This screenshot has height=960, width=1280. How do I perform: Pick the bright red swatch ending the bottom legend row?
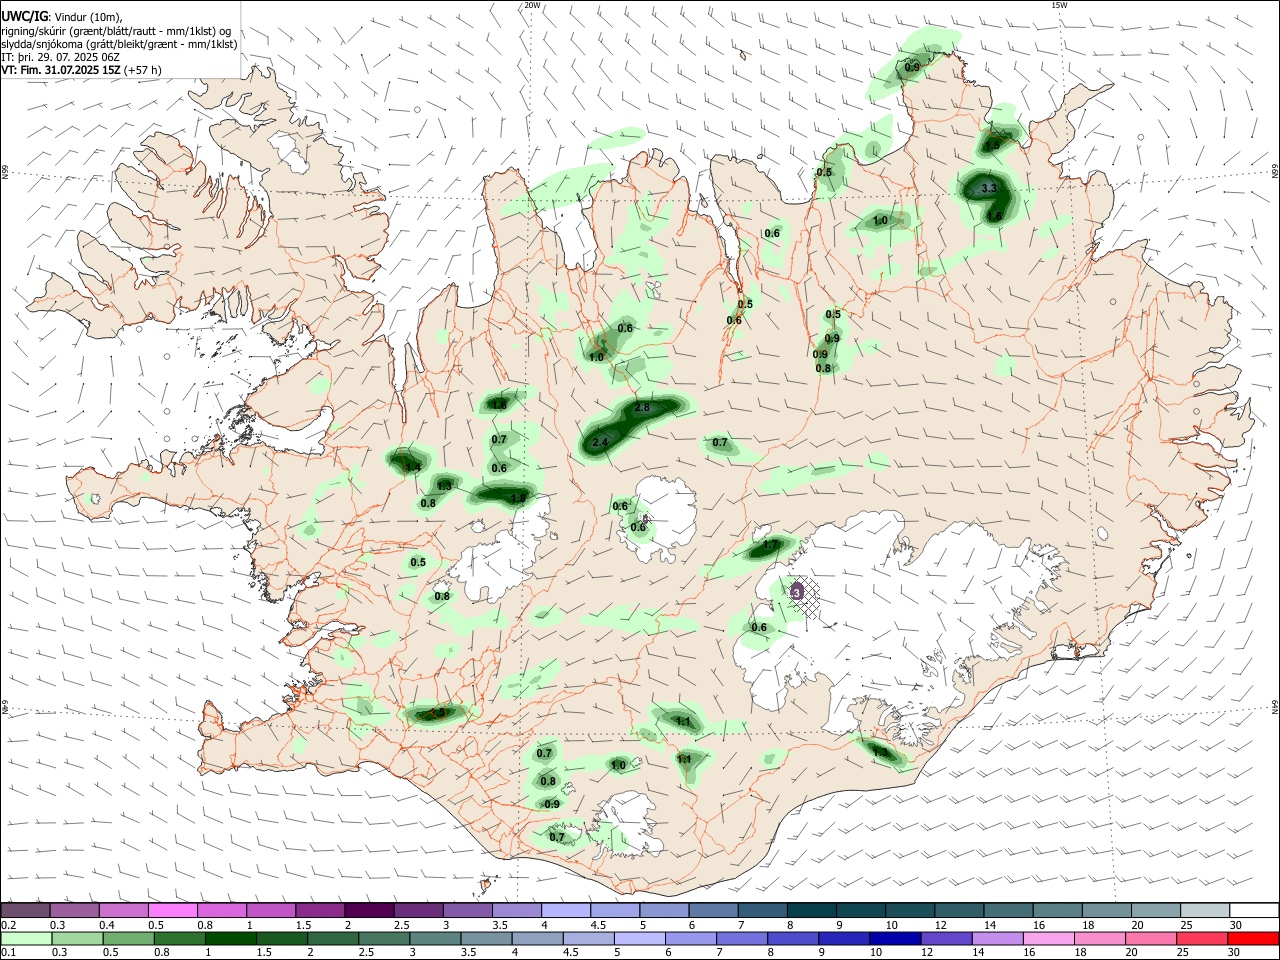coord(1253,938)
